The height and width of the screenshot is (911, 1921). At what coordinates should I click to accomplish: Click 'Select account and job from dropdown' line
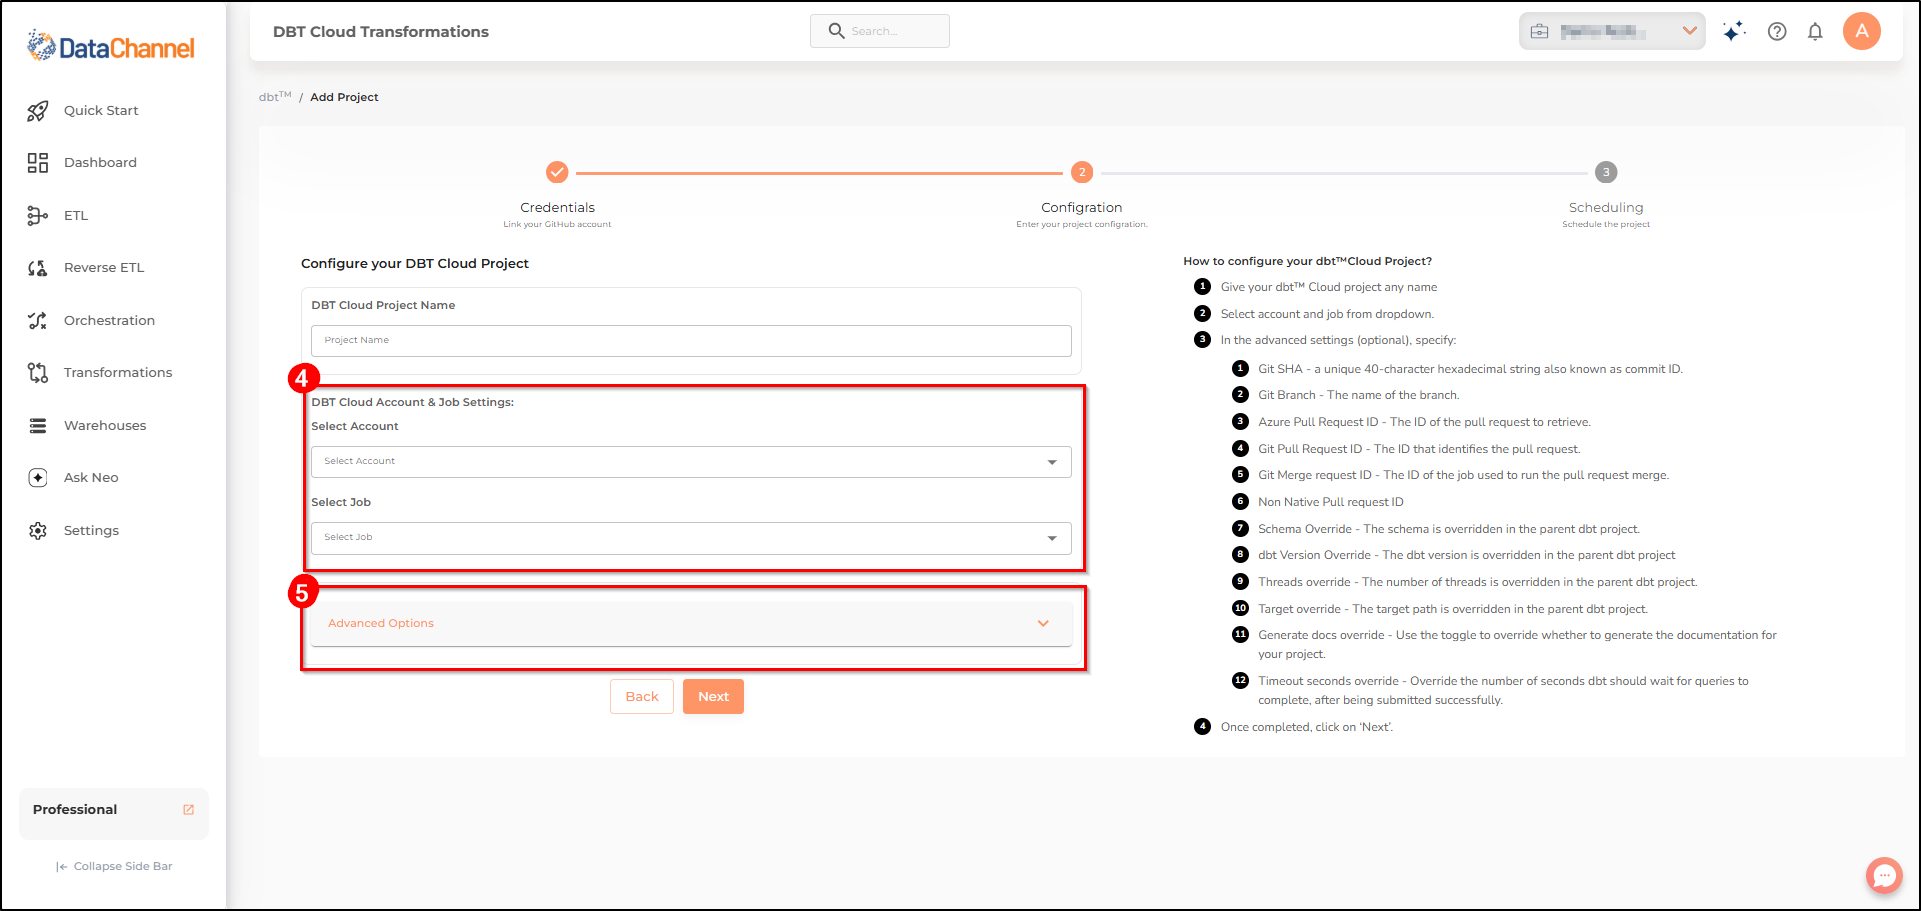coord(1327,314)
